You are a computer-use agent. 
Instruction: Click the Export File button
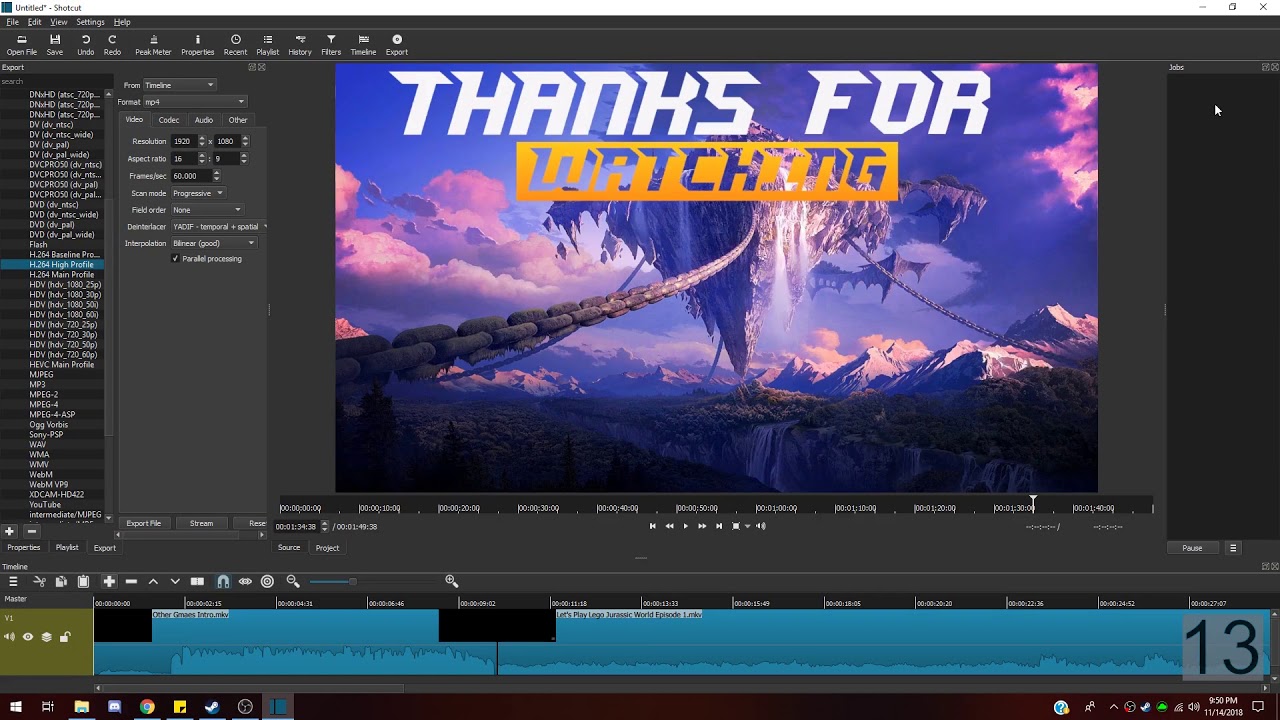[x=143, y=523]
